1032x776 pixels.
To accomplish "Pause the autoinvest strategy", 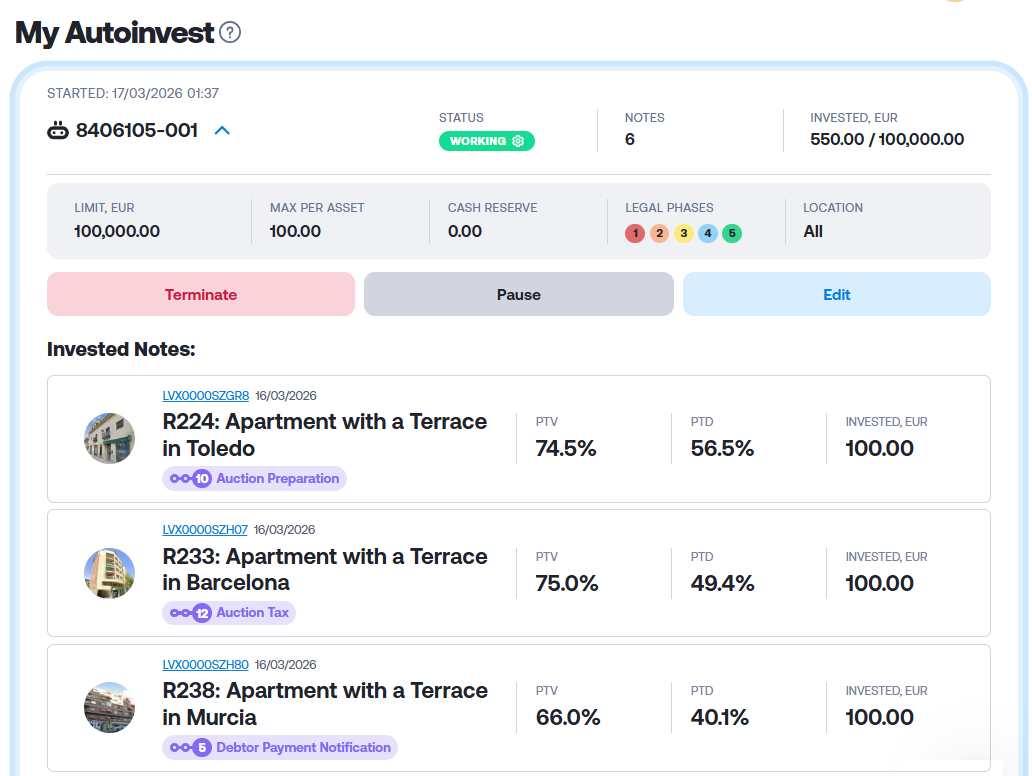I will [518, 295].
